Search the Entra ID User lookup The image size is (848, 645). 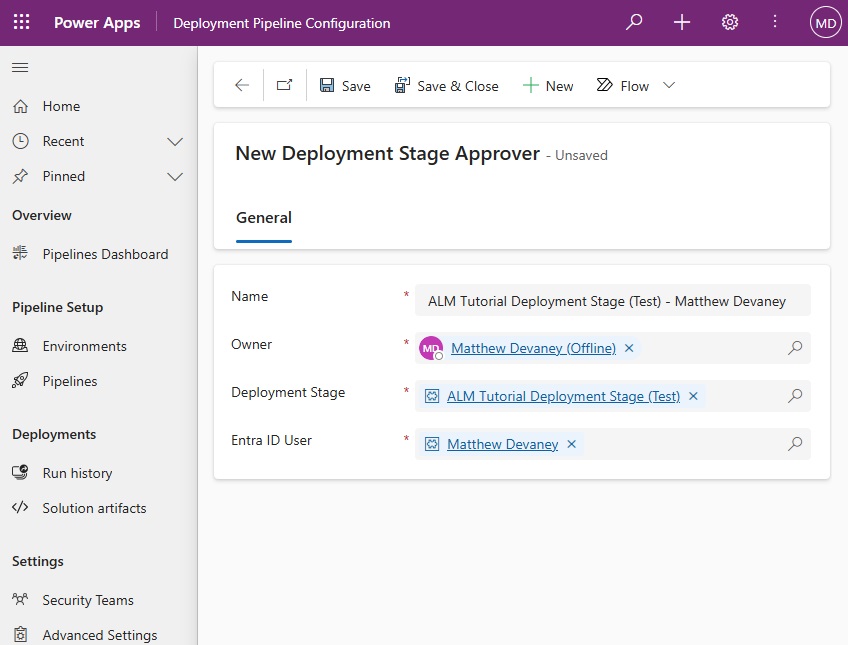(794, 444)
